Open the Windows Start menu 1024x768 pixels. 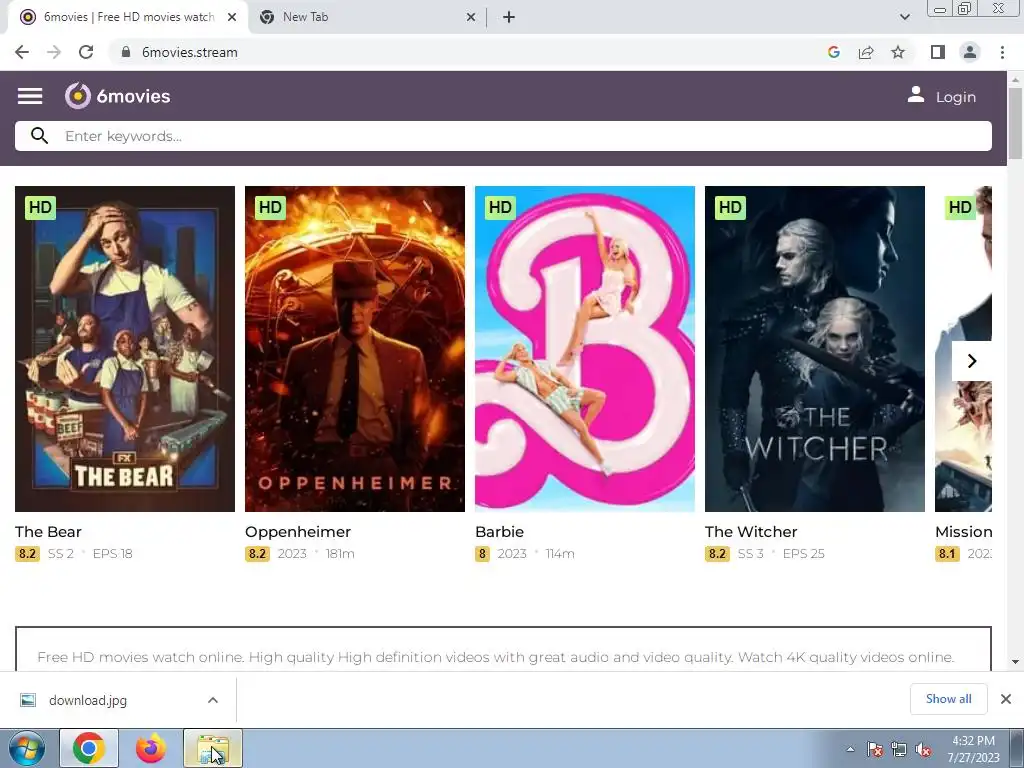[27, 748]
